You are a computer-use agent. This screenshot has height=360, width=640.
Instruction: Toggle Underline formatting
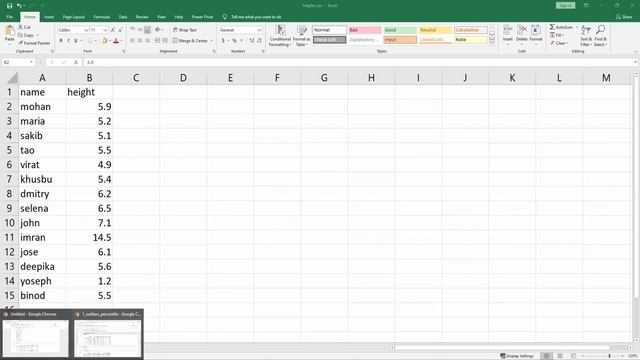[76, 41]
